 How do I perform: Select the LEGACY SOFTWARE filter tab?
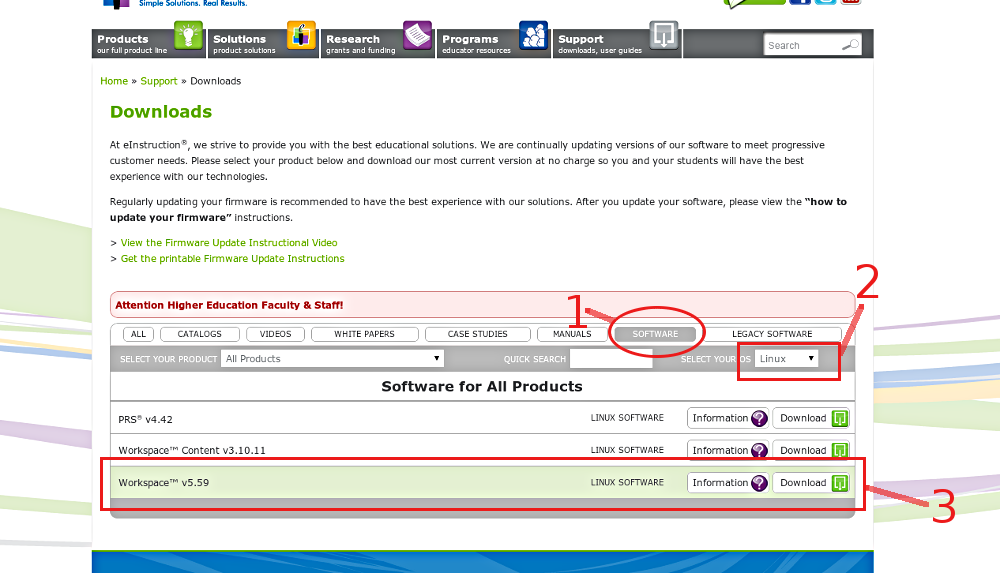point(772,334)
